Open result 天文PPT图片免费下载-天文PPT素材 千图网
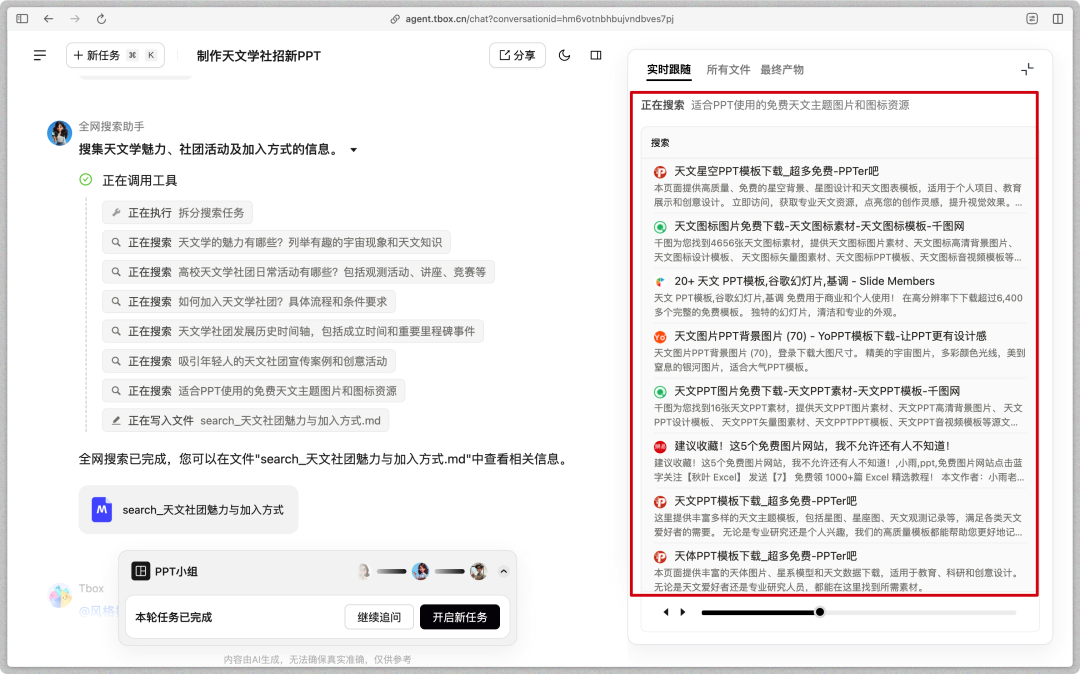 pyautogui.click(x=817, y=391)
